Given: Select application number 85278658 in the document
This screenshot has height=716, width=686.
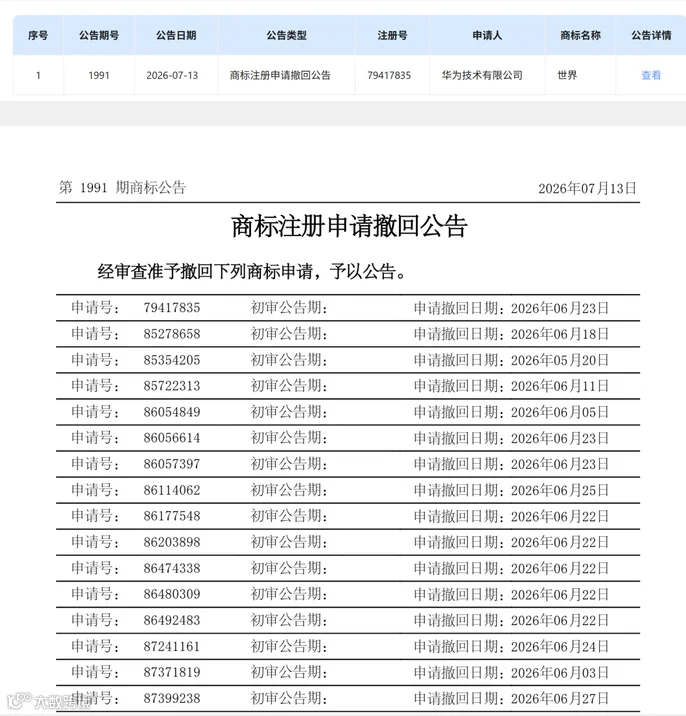Looking at the screenshot, I should point(172,334).
